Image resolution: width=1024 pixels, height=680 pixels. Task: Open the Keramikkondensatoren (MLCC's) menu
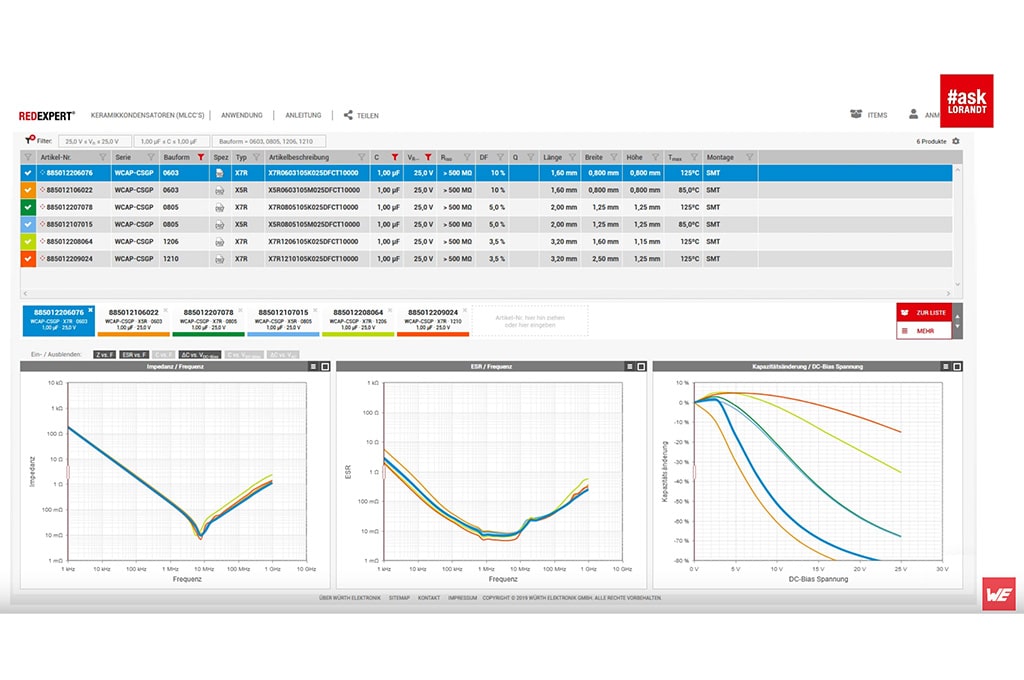tap(148, 115)
